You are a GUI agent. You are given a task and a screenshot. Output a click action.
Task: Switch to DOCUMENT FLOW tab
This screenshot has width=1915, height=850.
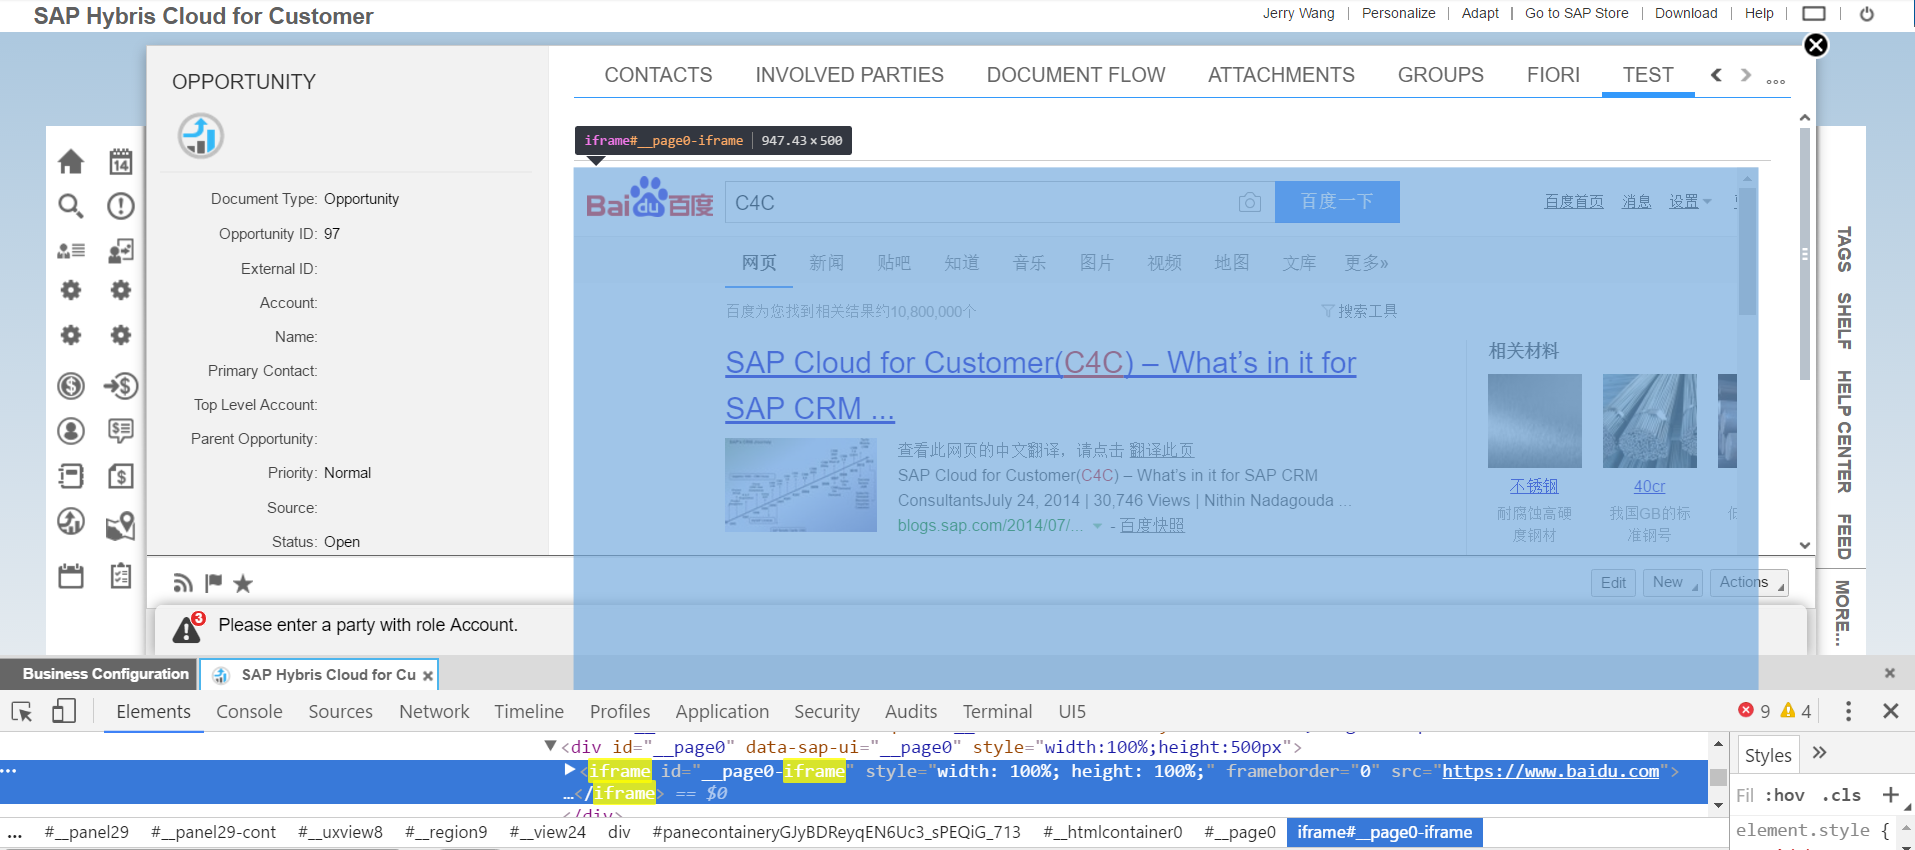click(x=1076, y=75)
